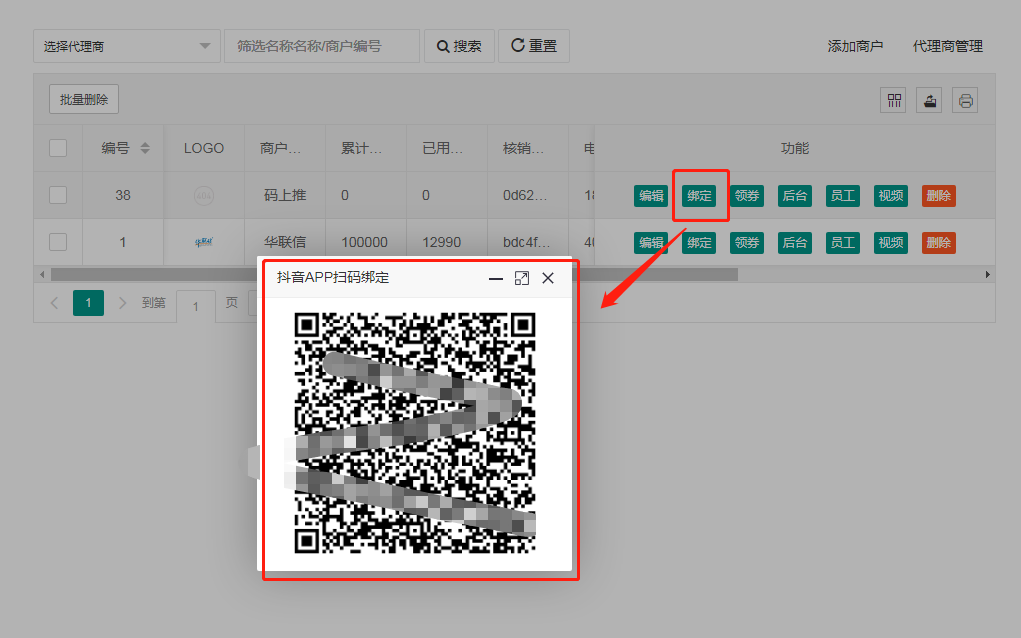Click the 功能 column header
The width and height of the screenshot is (1021, 638).
pos(795,148)
